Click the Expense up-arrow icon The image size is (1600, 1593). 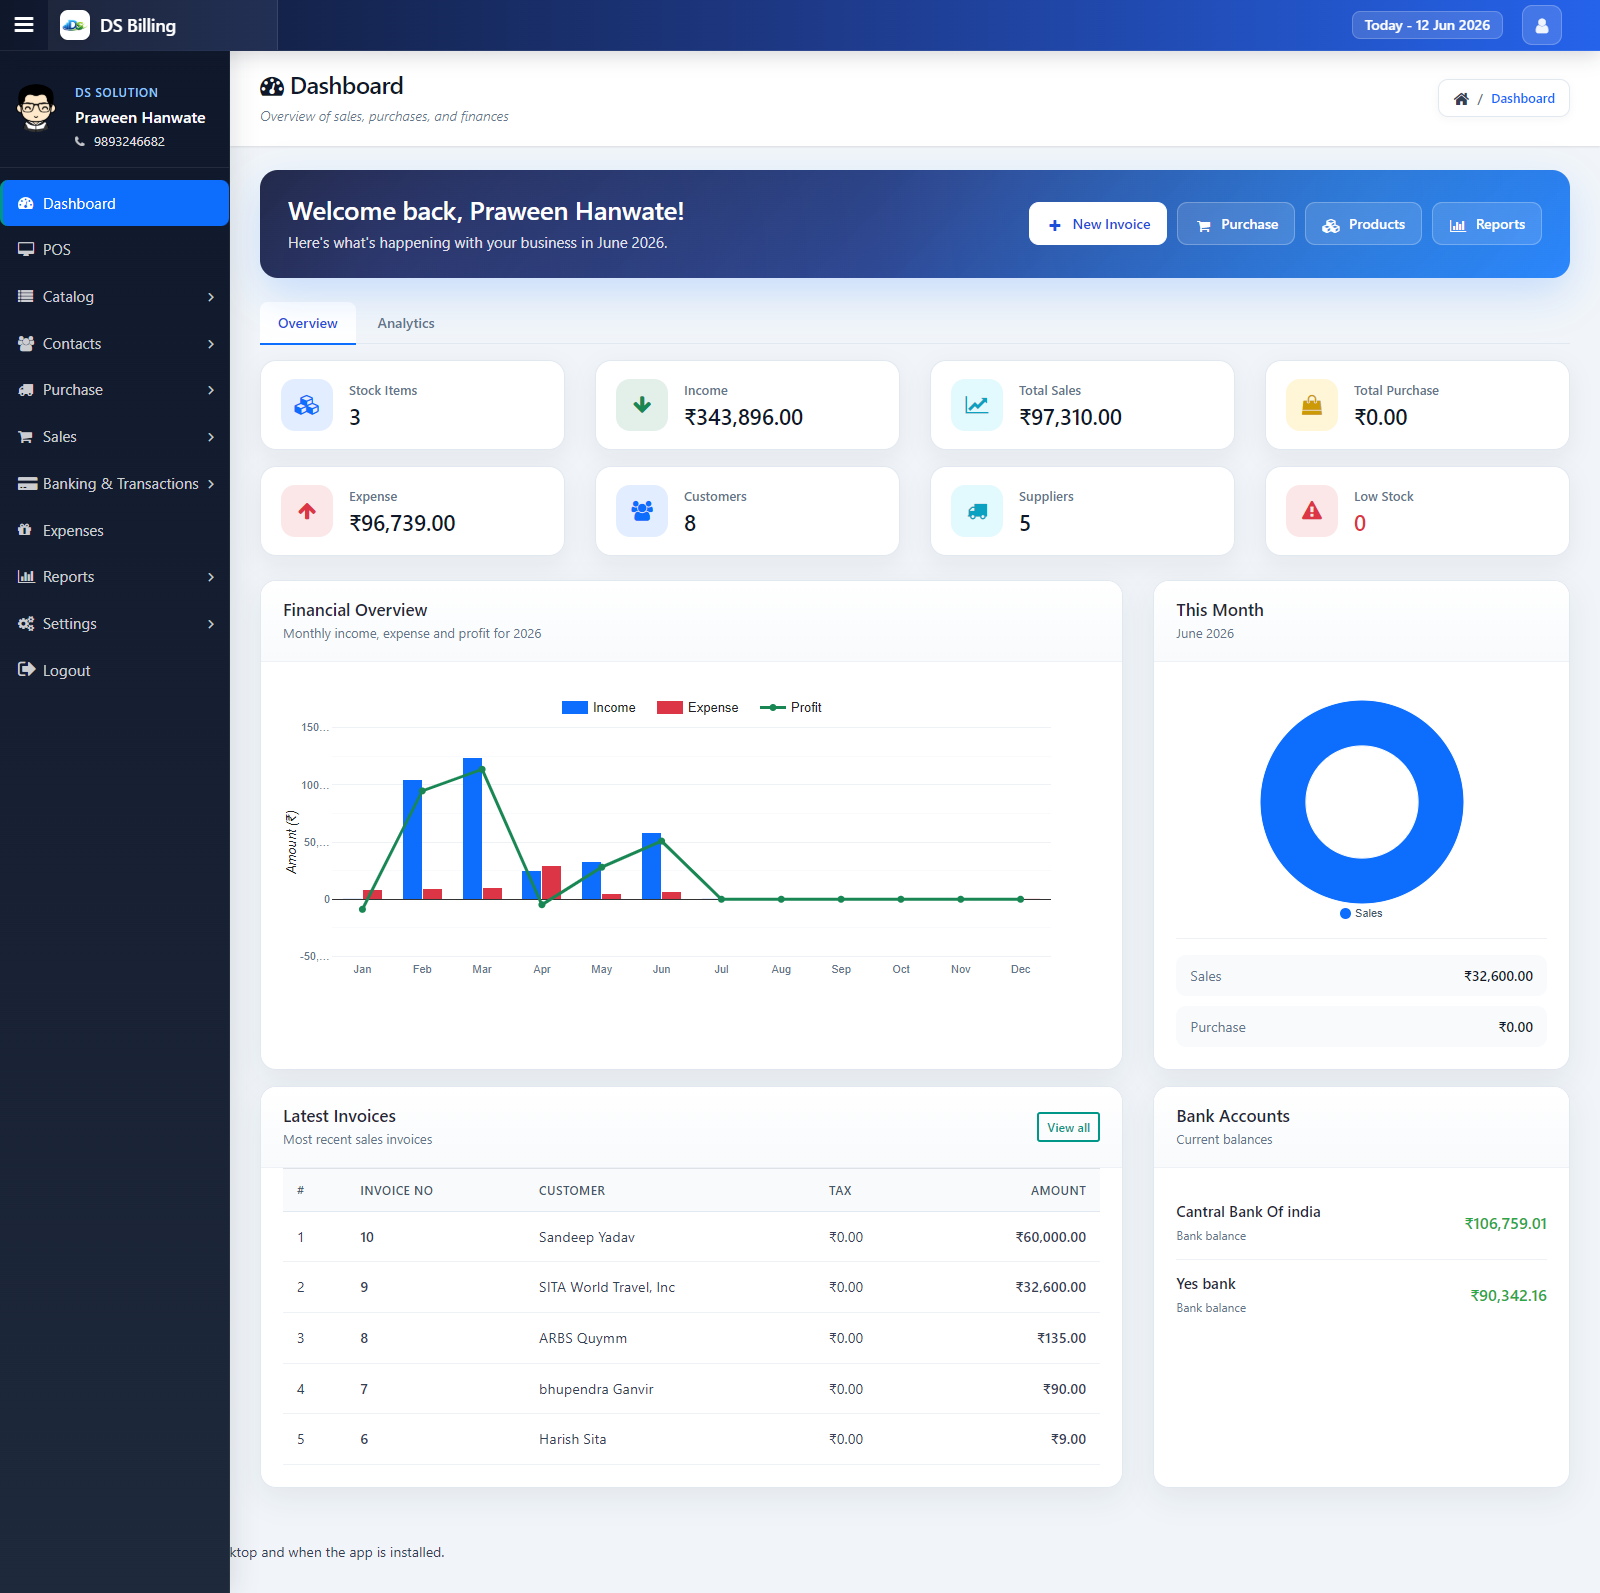307,511
